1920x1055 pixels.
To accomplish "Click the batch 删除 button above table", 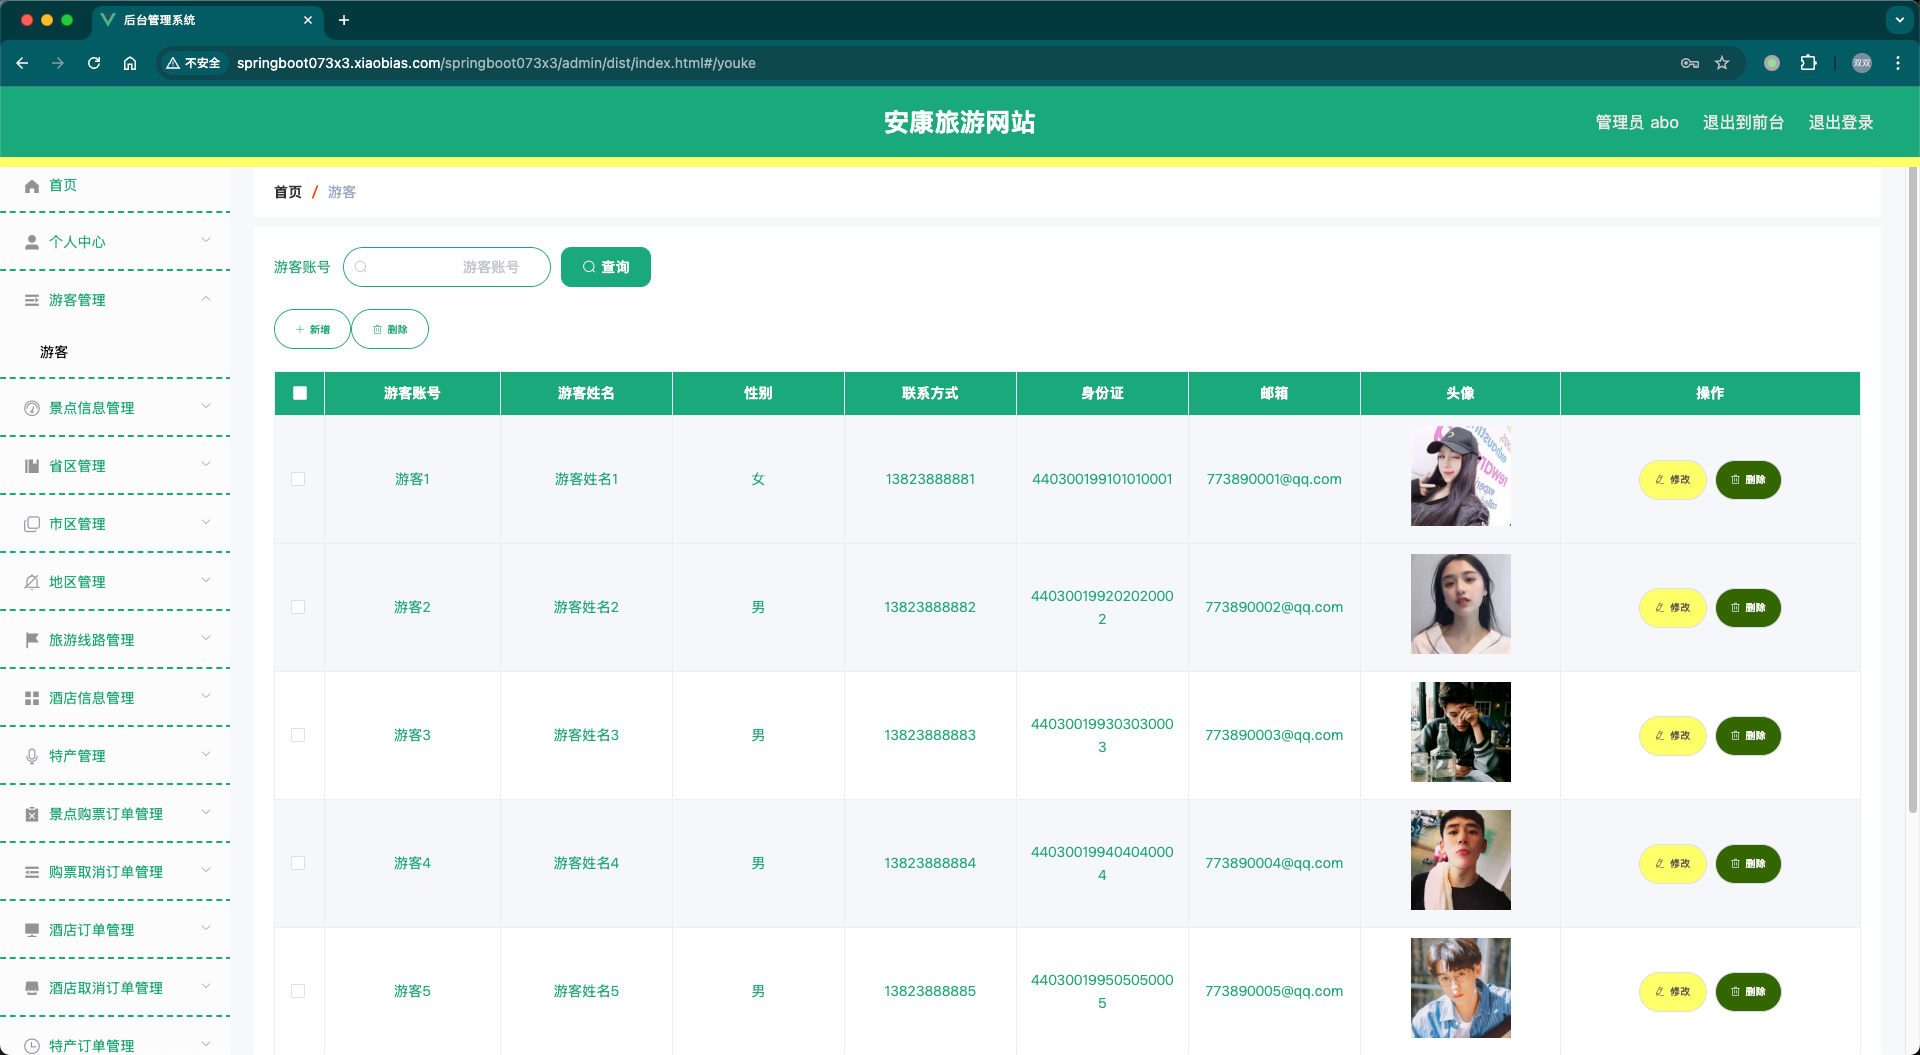I will tap(390, 329).
